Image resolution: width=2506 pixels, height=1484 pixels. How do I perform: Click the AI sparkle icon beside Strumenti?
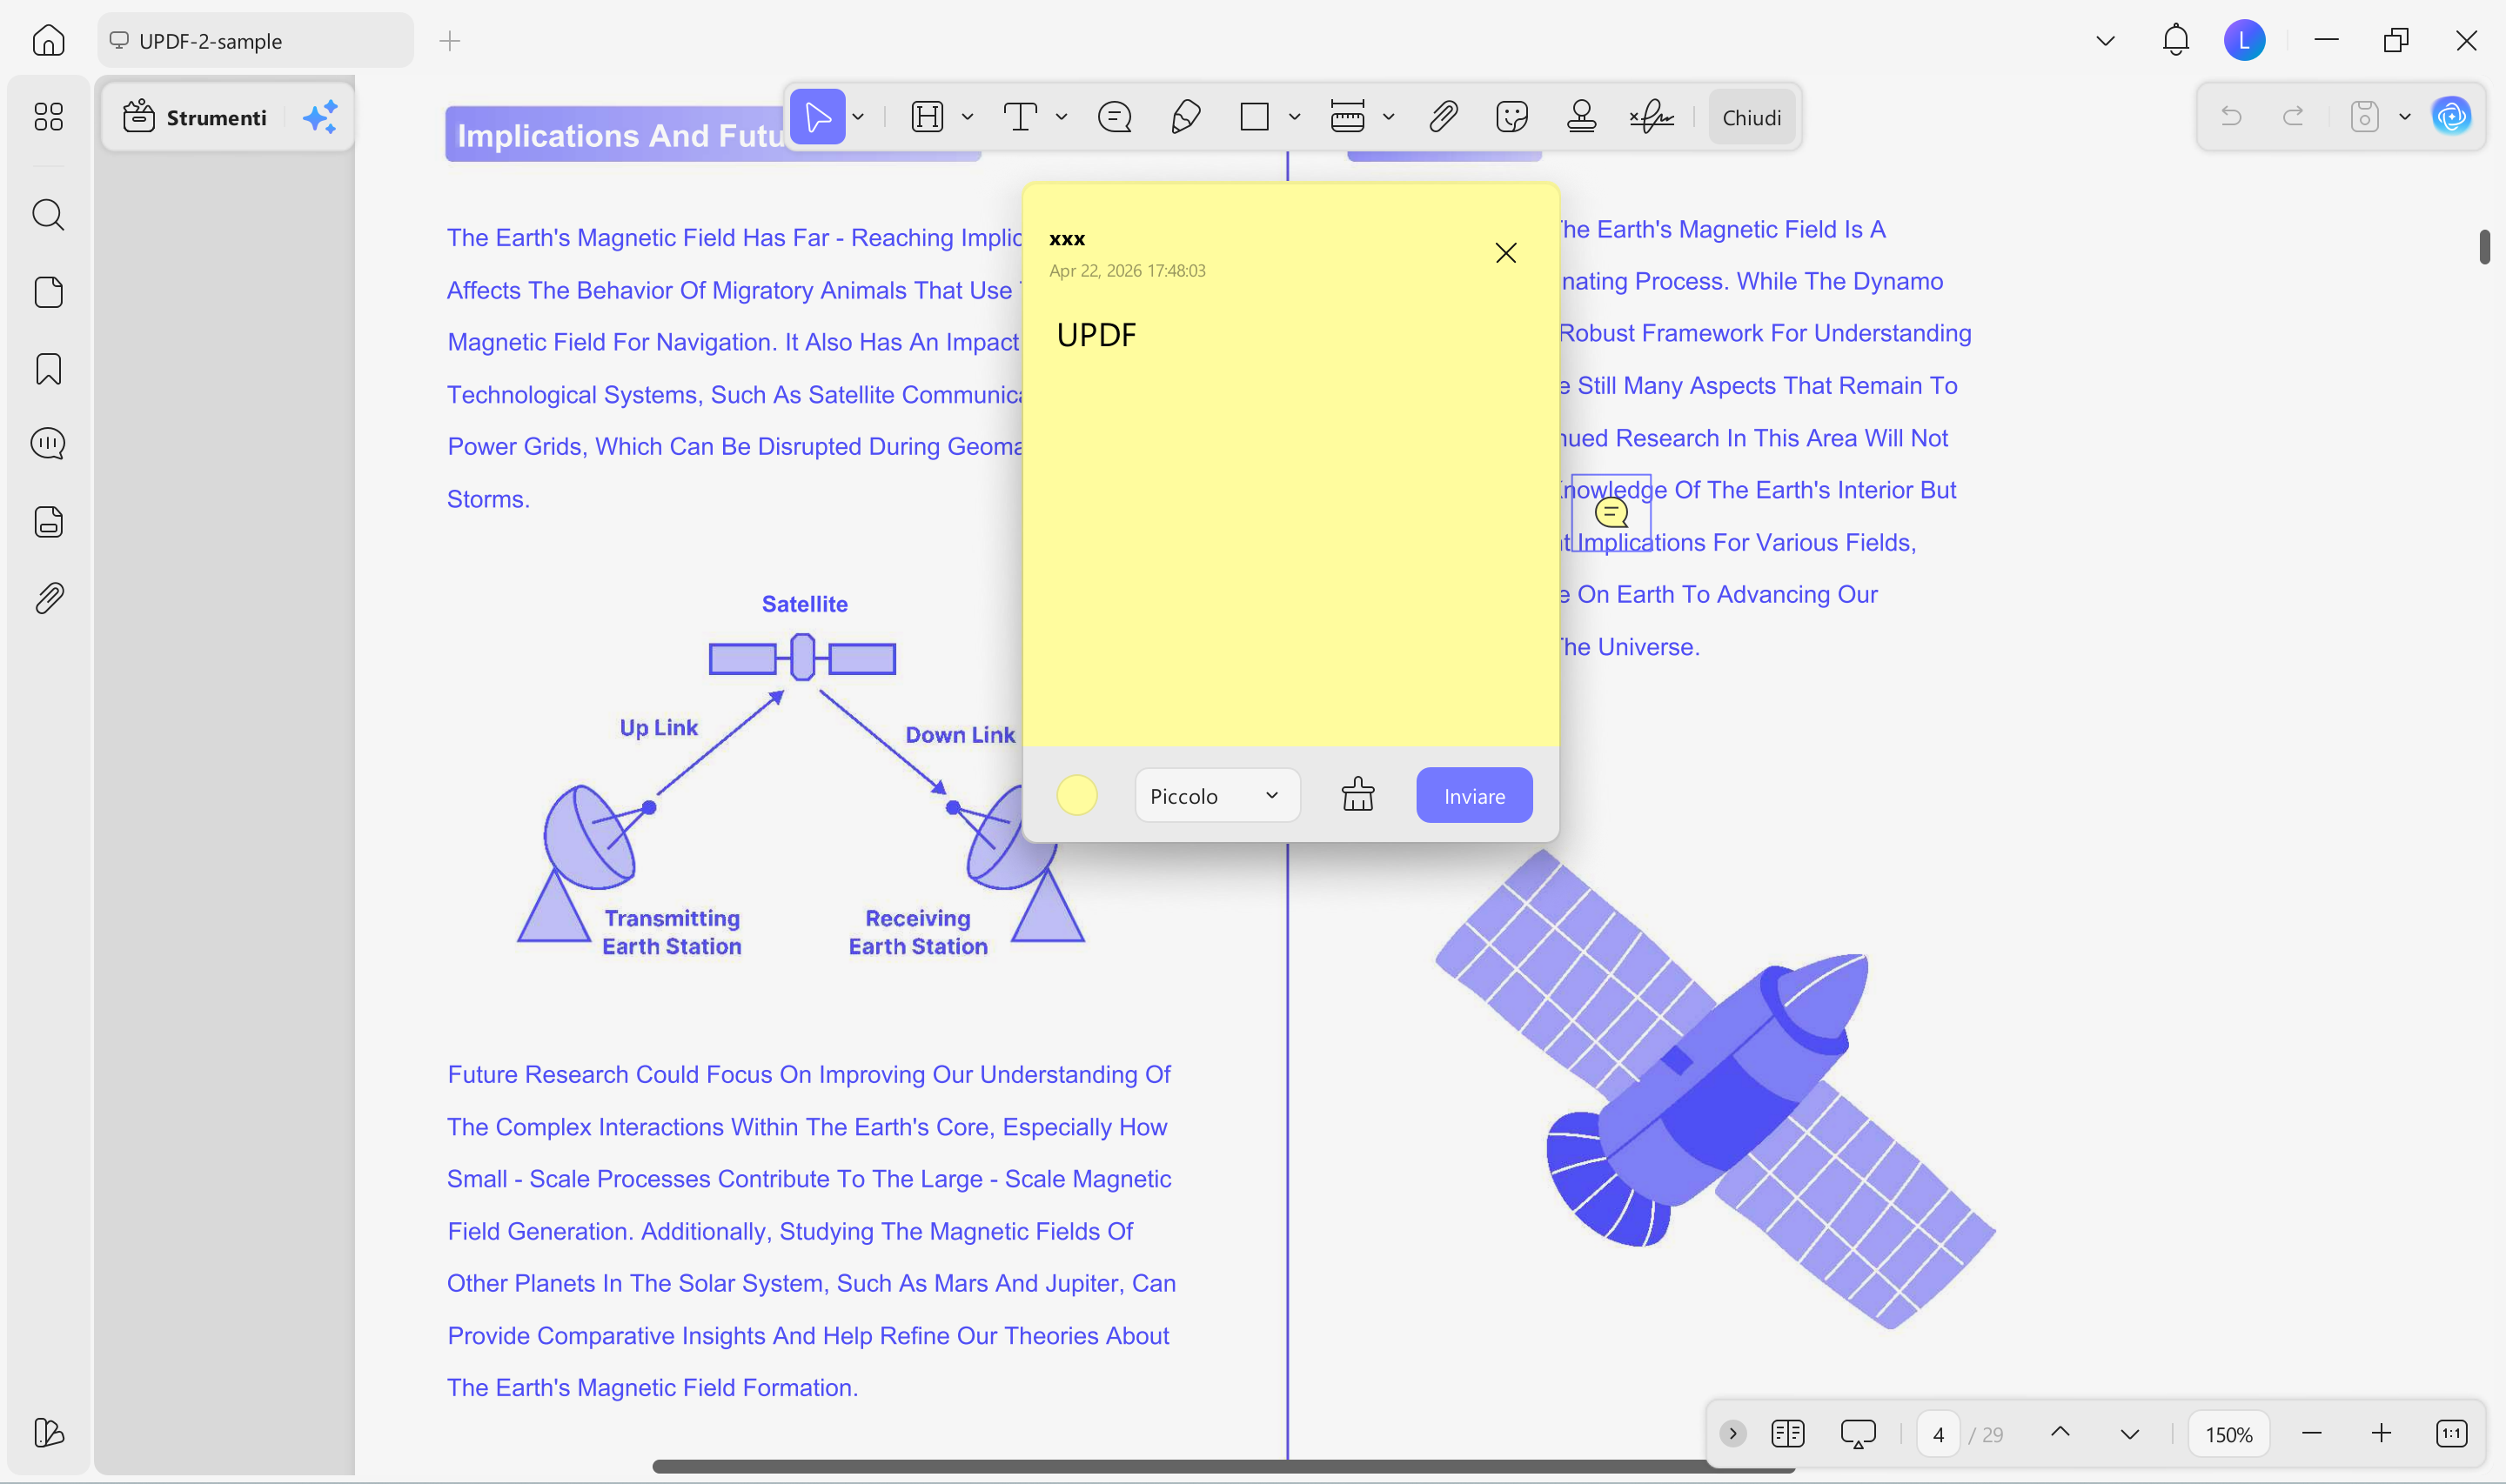click(x=320, y=117)
